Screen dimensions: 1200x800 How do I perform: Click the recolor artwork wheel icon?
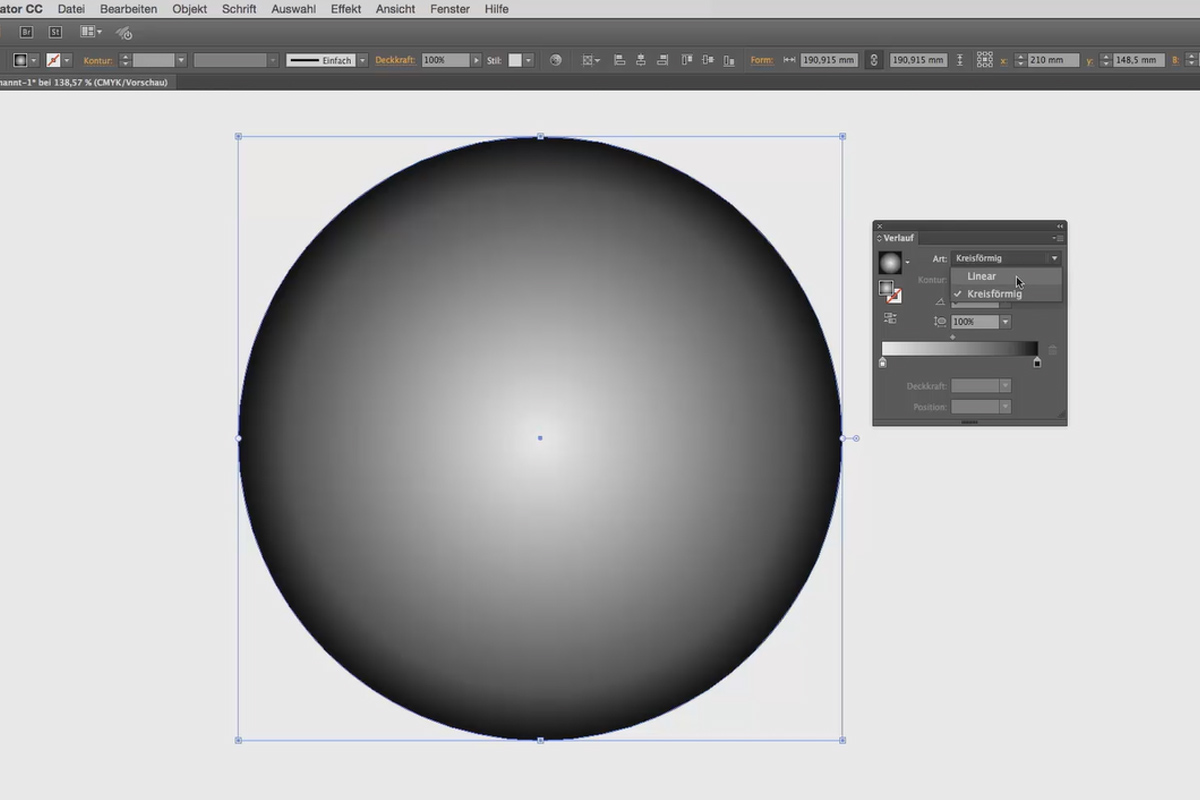coord(556,60)
